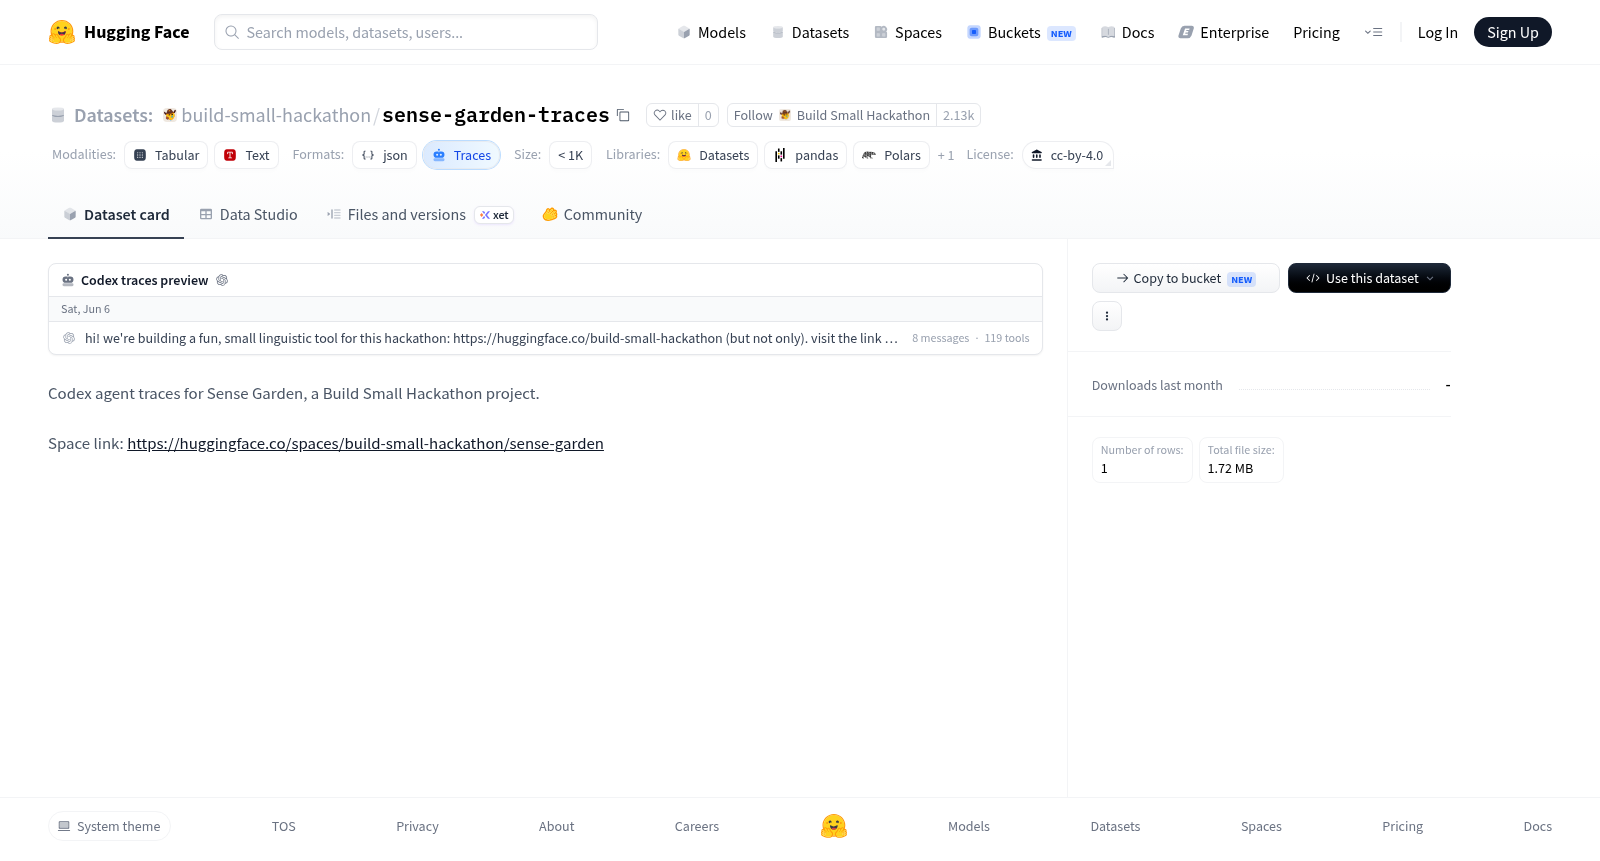Open the footer Datasets link
This screenshot has height=861, width=1600.
coord(1115,826)
